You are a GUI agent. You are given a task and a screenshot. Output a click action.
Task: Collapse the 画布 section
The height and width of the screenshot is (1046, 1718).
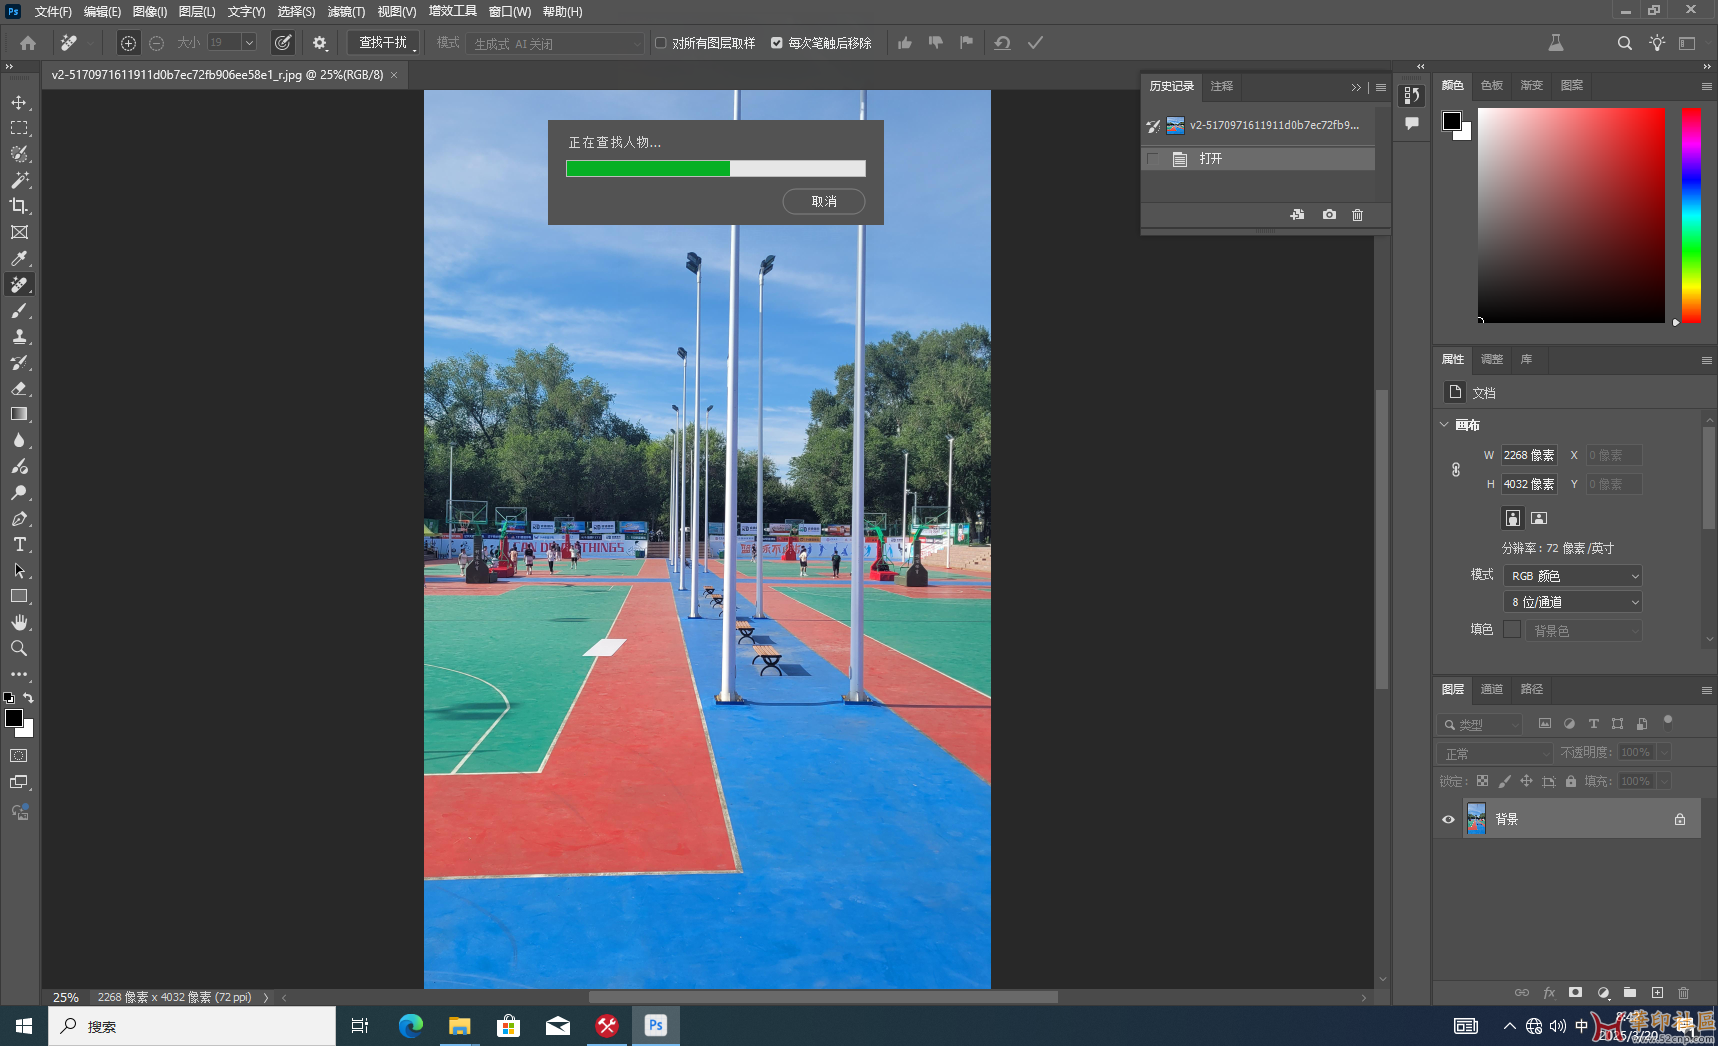[1444, 425]
